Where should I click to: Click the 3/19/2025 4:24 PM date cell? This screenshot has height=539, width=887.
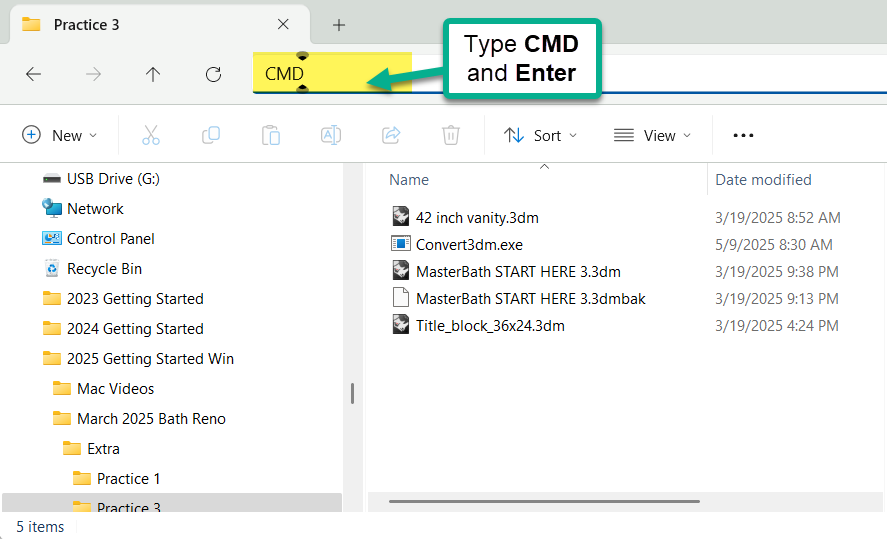pos(776,326)
